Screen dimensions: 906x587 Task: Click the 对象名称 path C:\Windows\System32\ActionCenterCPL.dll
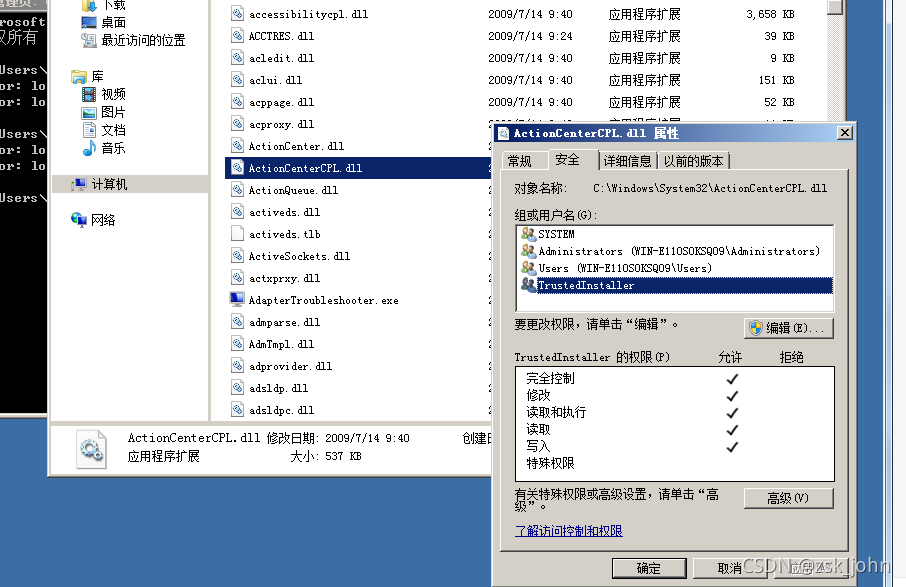[x=710, y=188]
